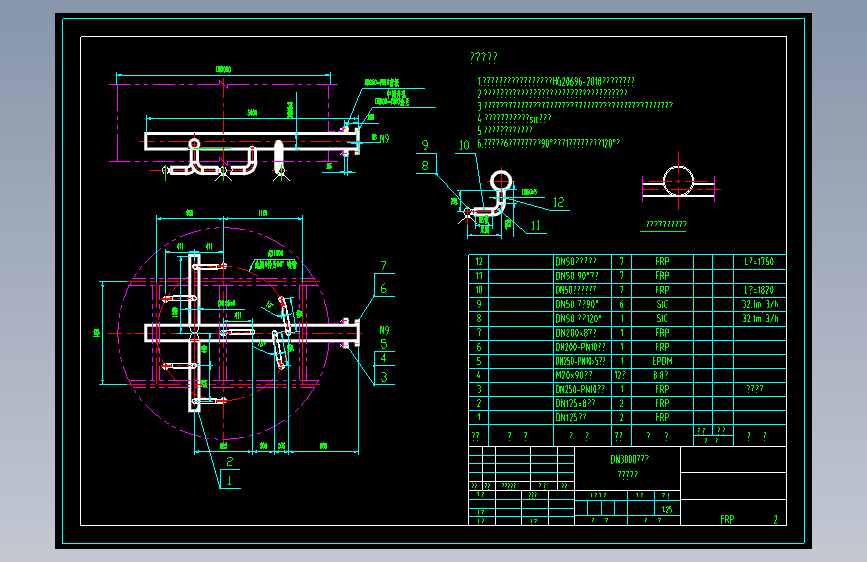This screenshot has height=562, width=867.
Task: Select the DN200-PN10 cell in row 6
Action: [x=581, y=347]
